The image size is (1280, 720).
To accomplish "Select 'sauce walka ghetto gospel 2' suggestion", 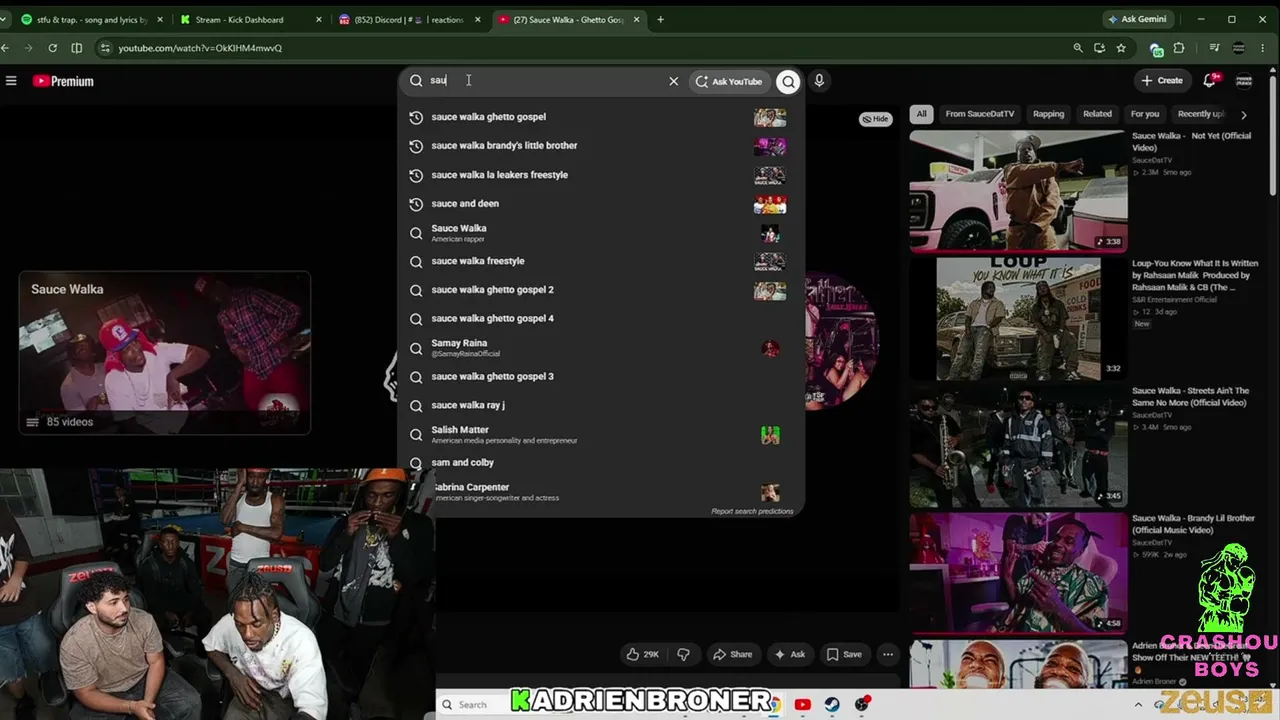I will click(600, 290).
